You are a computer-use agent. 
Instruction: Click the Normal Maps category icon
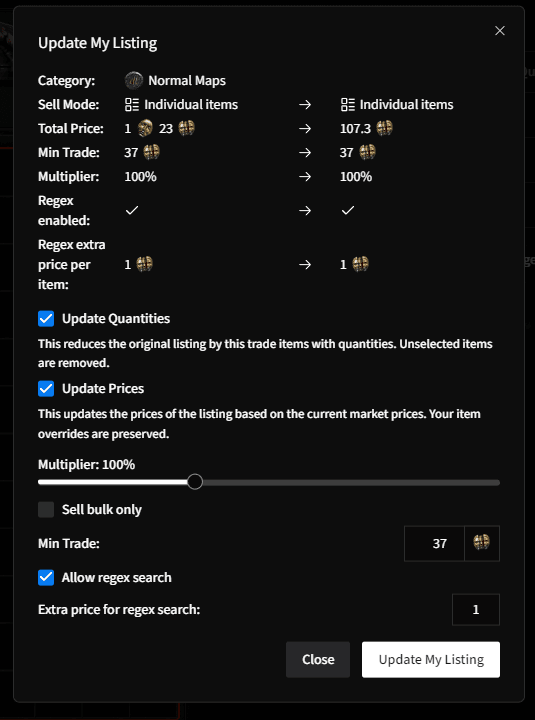(x=134, y=81)
